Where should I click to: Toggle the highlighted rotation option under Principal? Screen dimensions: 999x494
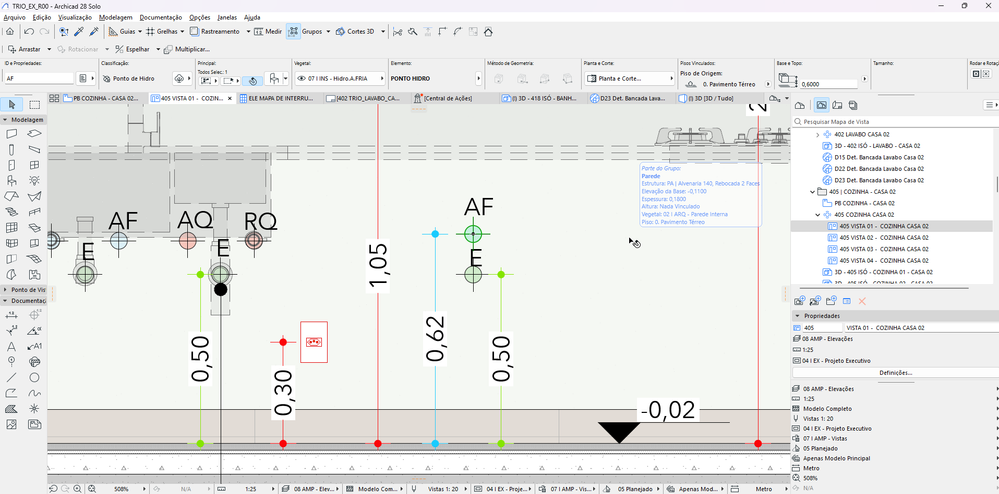tap(252, 81)
